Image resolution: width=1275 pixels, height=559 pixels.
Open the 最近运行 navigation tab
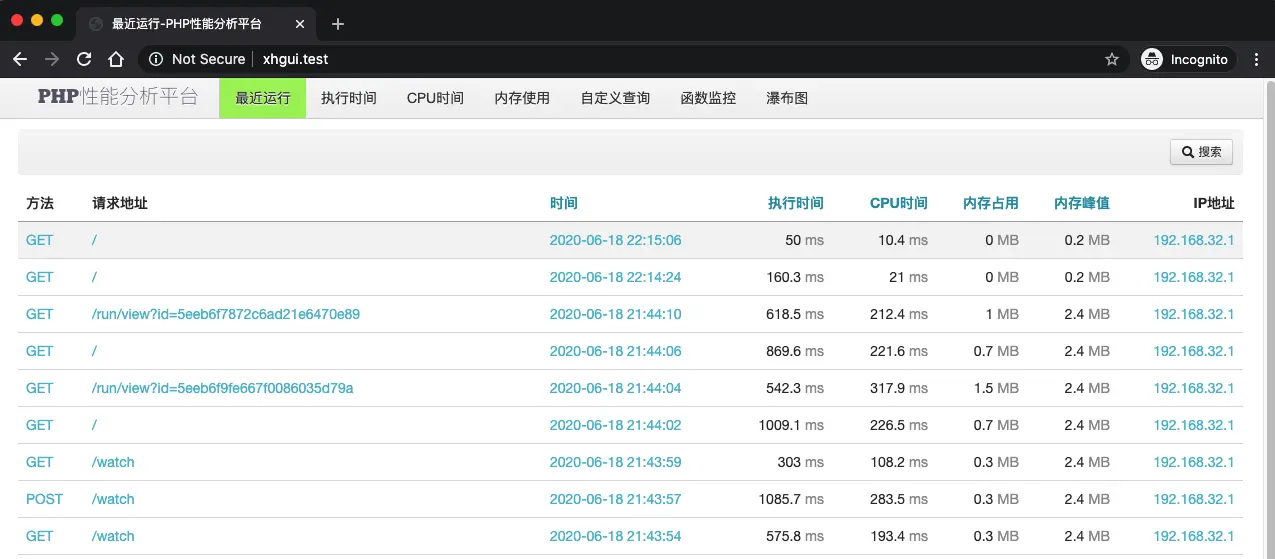pyautogui.click(x=262, y=98)
